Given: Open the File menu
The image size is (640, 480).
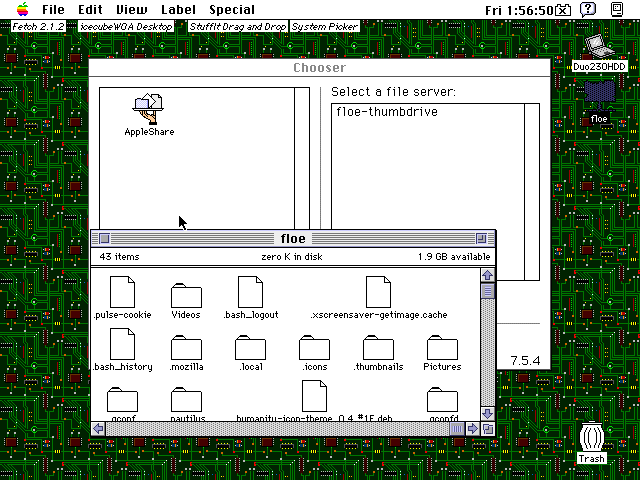Looking at the screenshot, I should tap(53, 9).
